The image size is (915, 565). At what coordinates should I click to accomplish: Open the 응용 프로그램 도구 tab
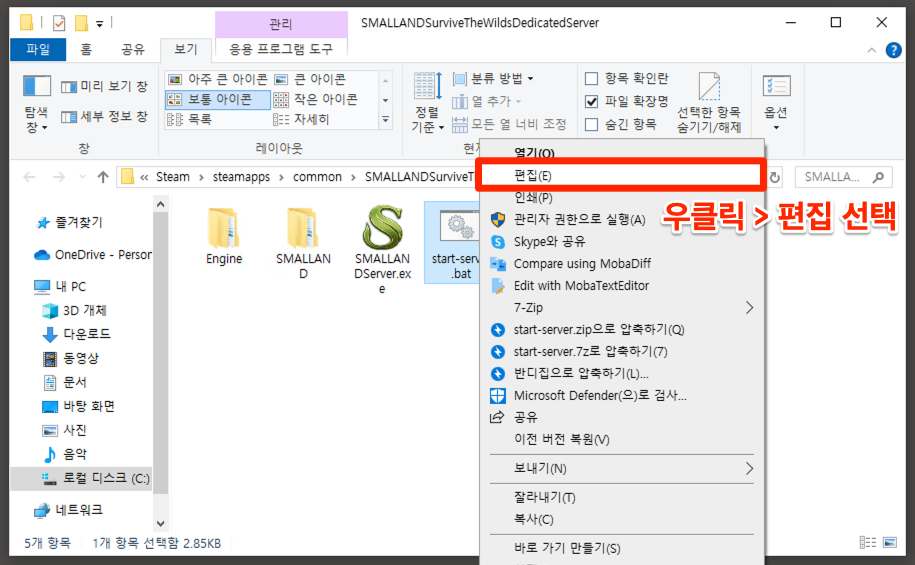[x=281, y=49]
